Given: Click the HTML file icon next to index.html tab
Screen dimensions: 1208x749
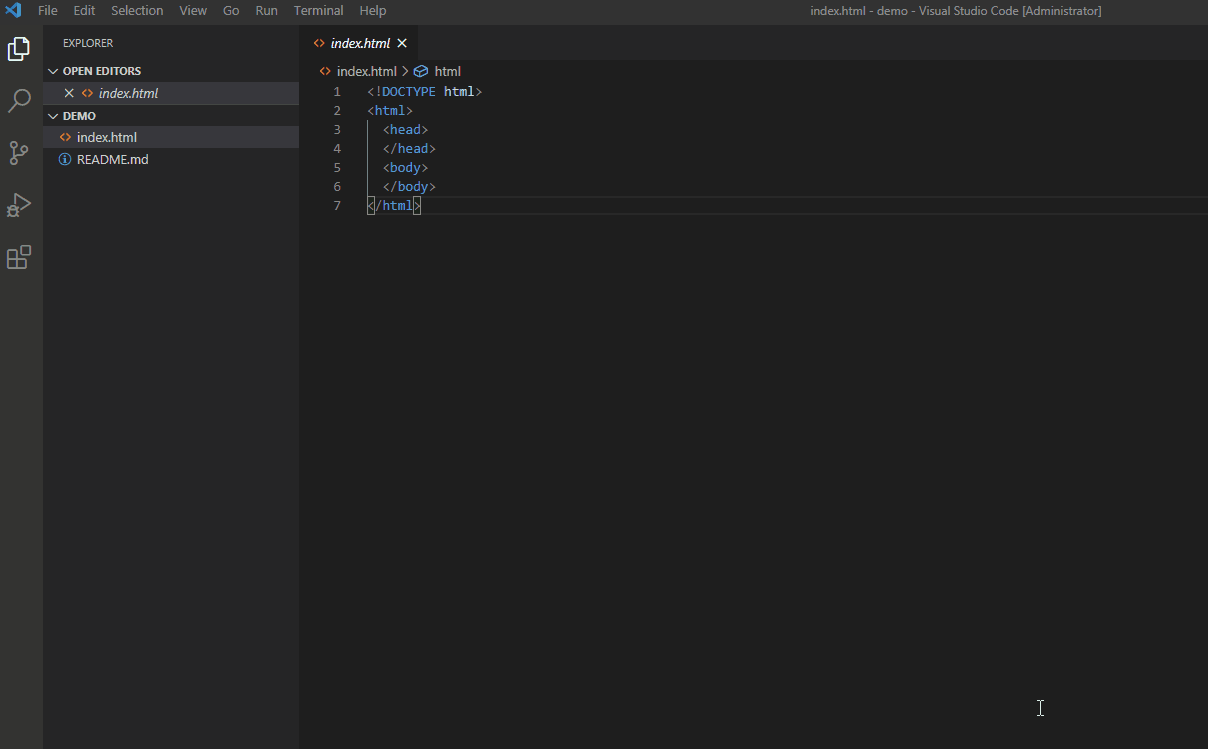Looking at the screenshot, I should [322, 43].
